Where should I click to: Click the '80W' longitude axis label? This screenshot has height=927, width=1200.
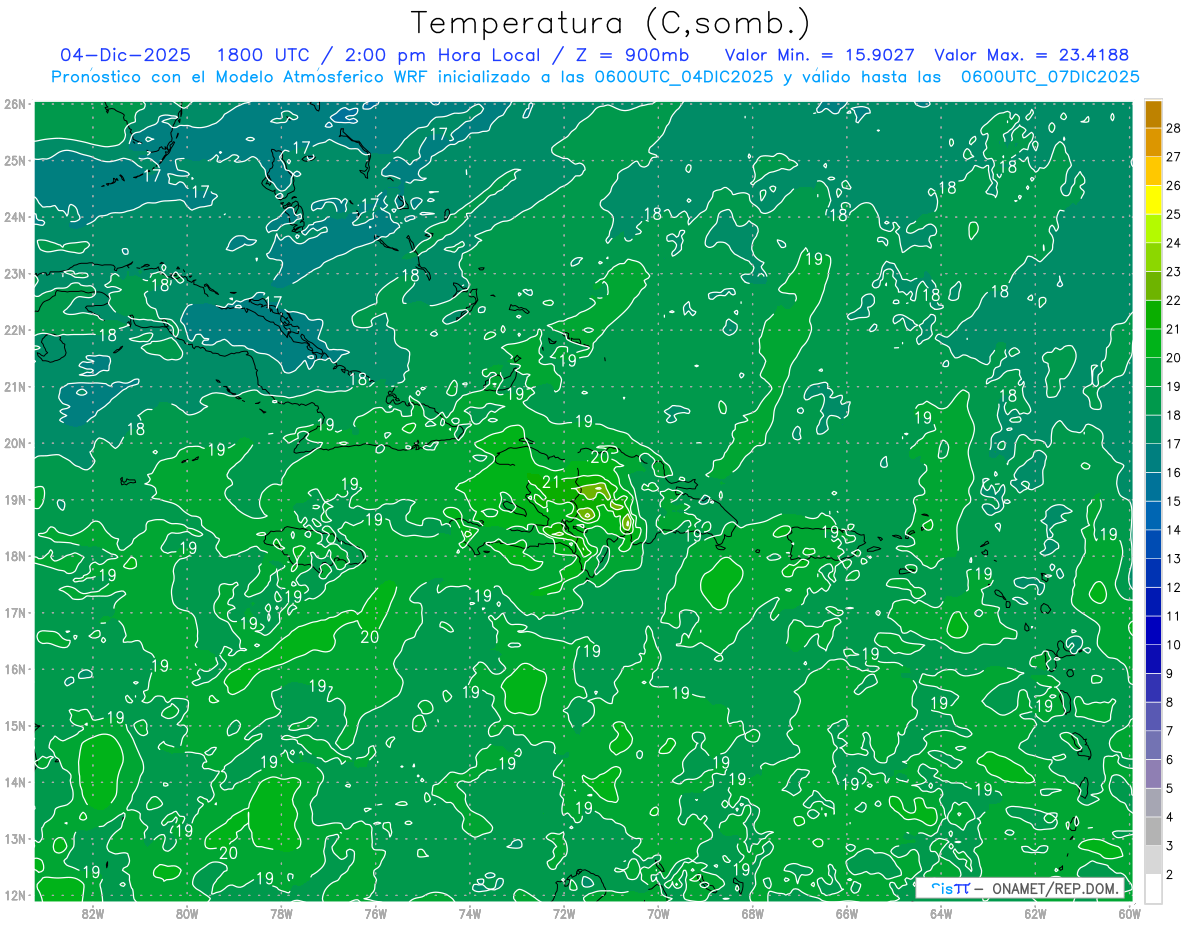point(187,913)
